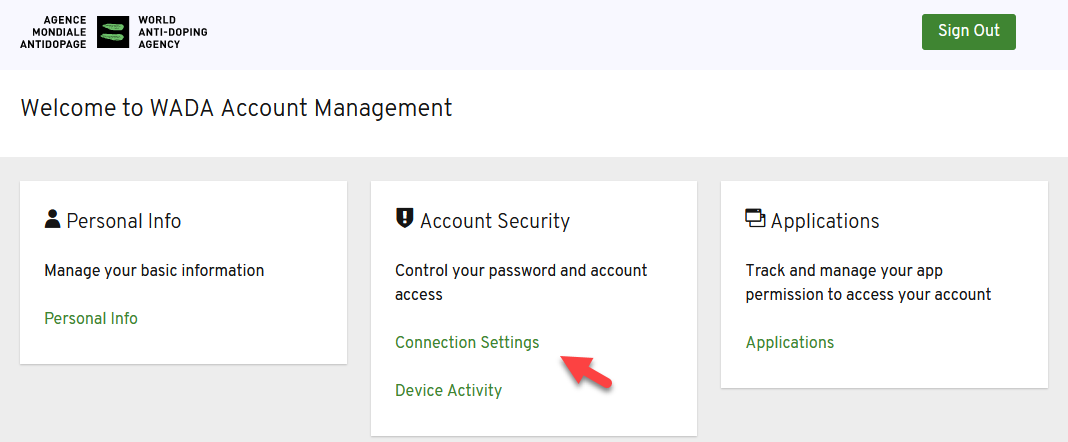Open the green Applications link
This screenshot has width=1068, height=442.
(x=789, y=342)
